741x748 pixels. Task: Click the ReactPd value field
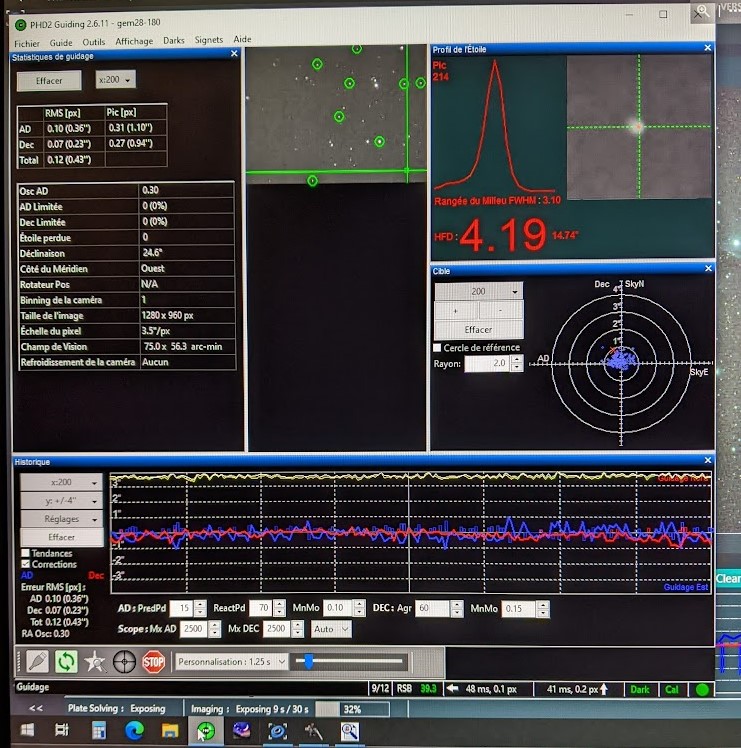point(261,608)
